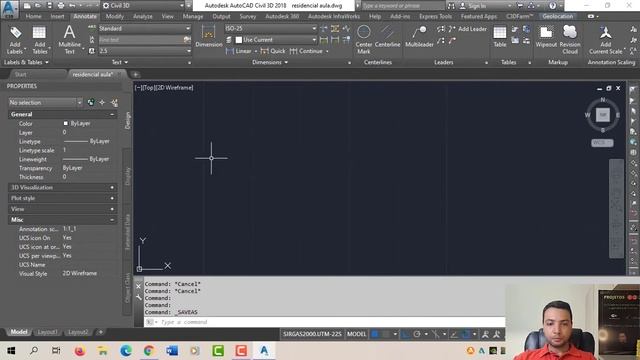Click the Multileader tool
Screen dimensions: 640x360
[419, 37]
